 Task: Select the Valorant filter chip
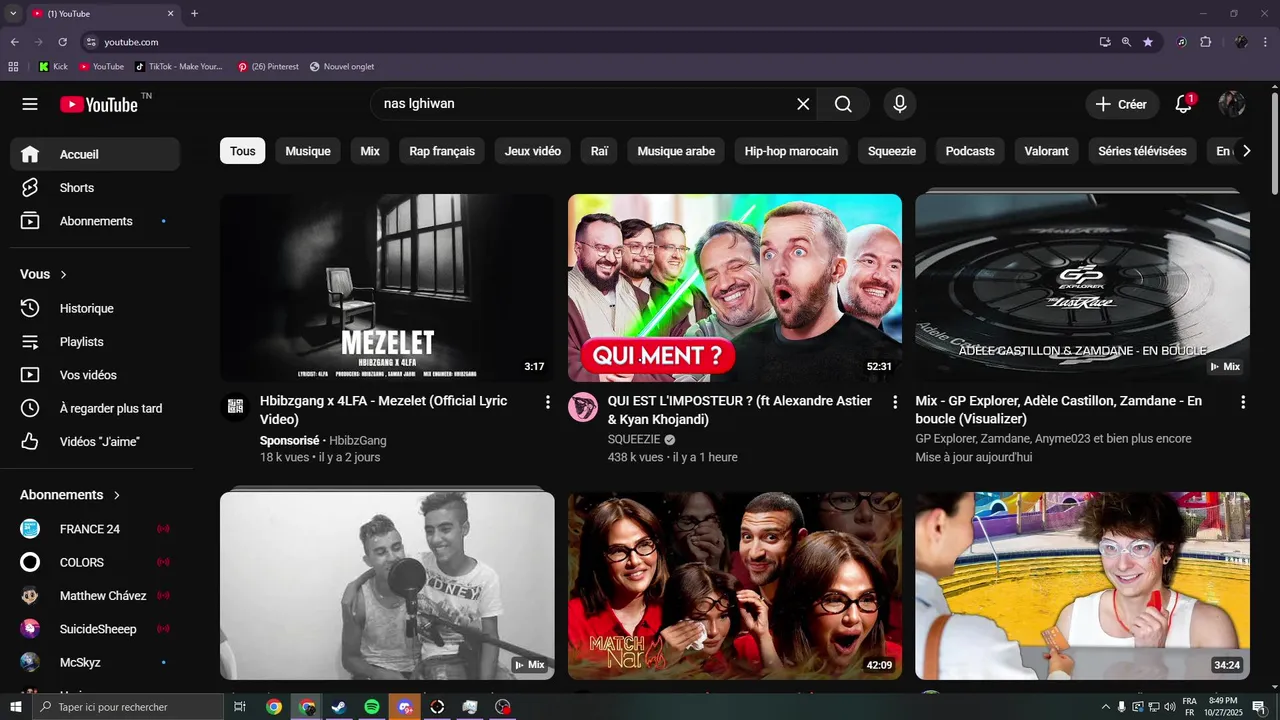(x=1047, y=151)
